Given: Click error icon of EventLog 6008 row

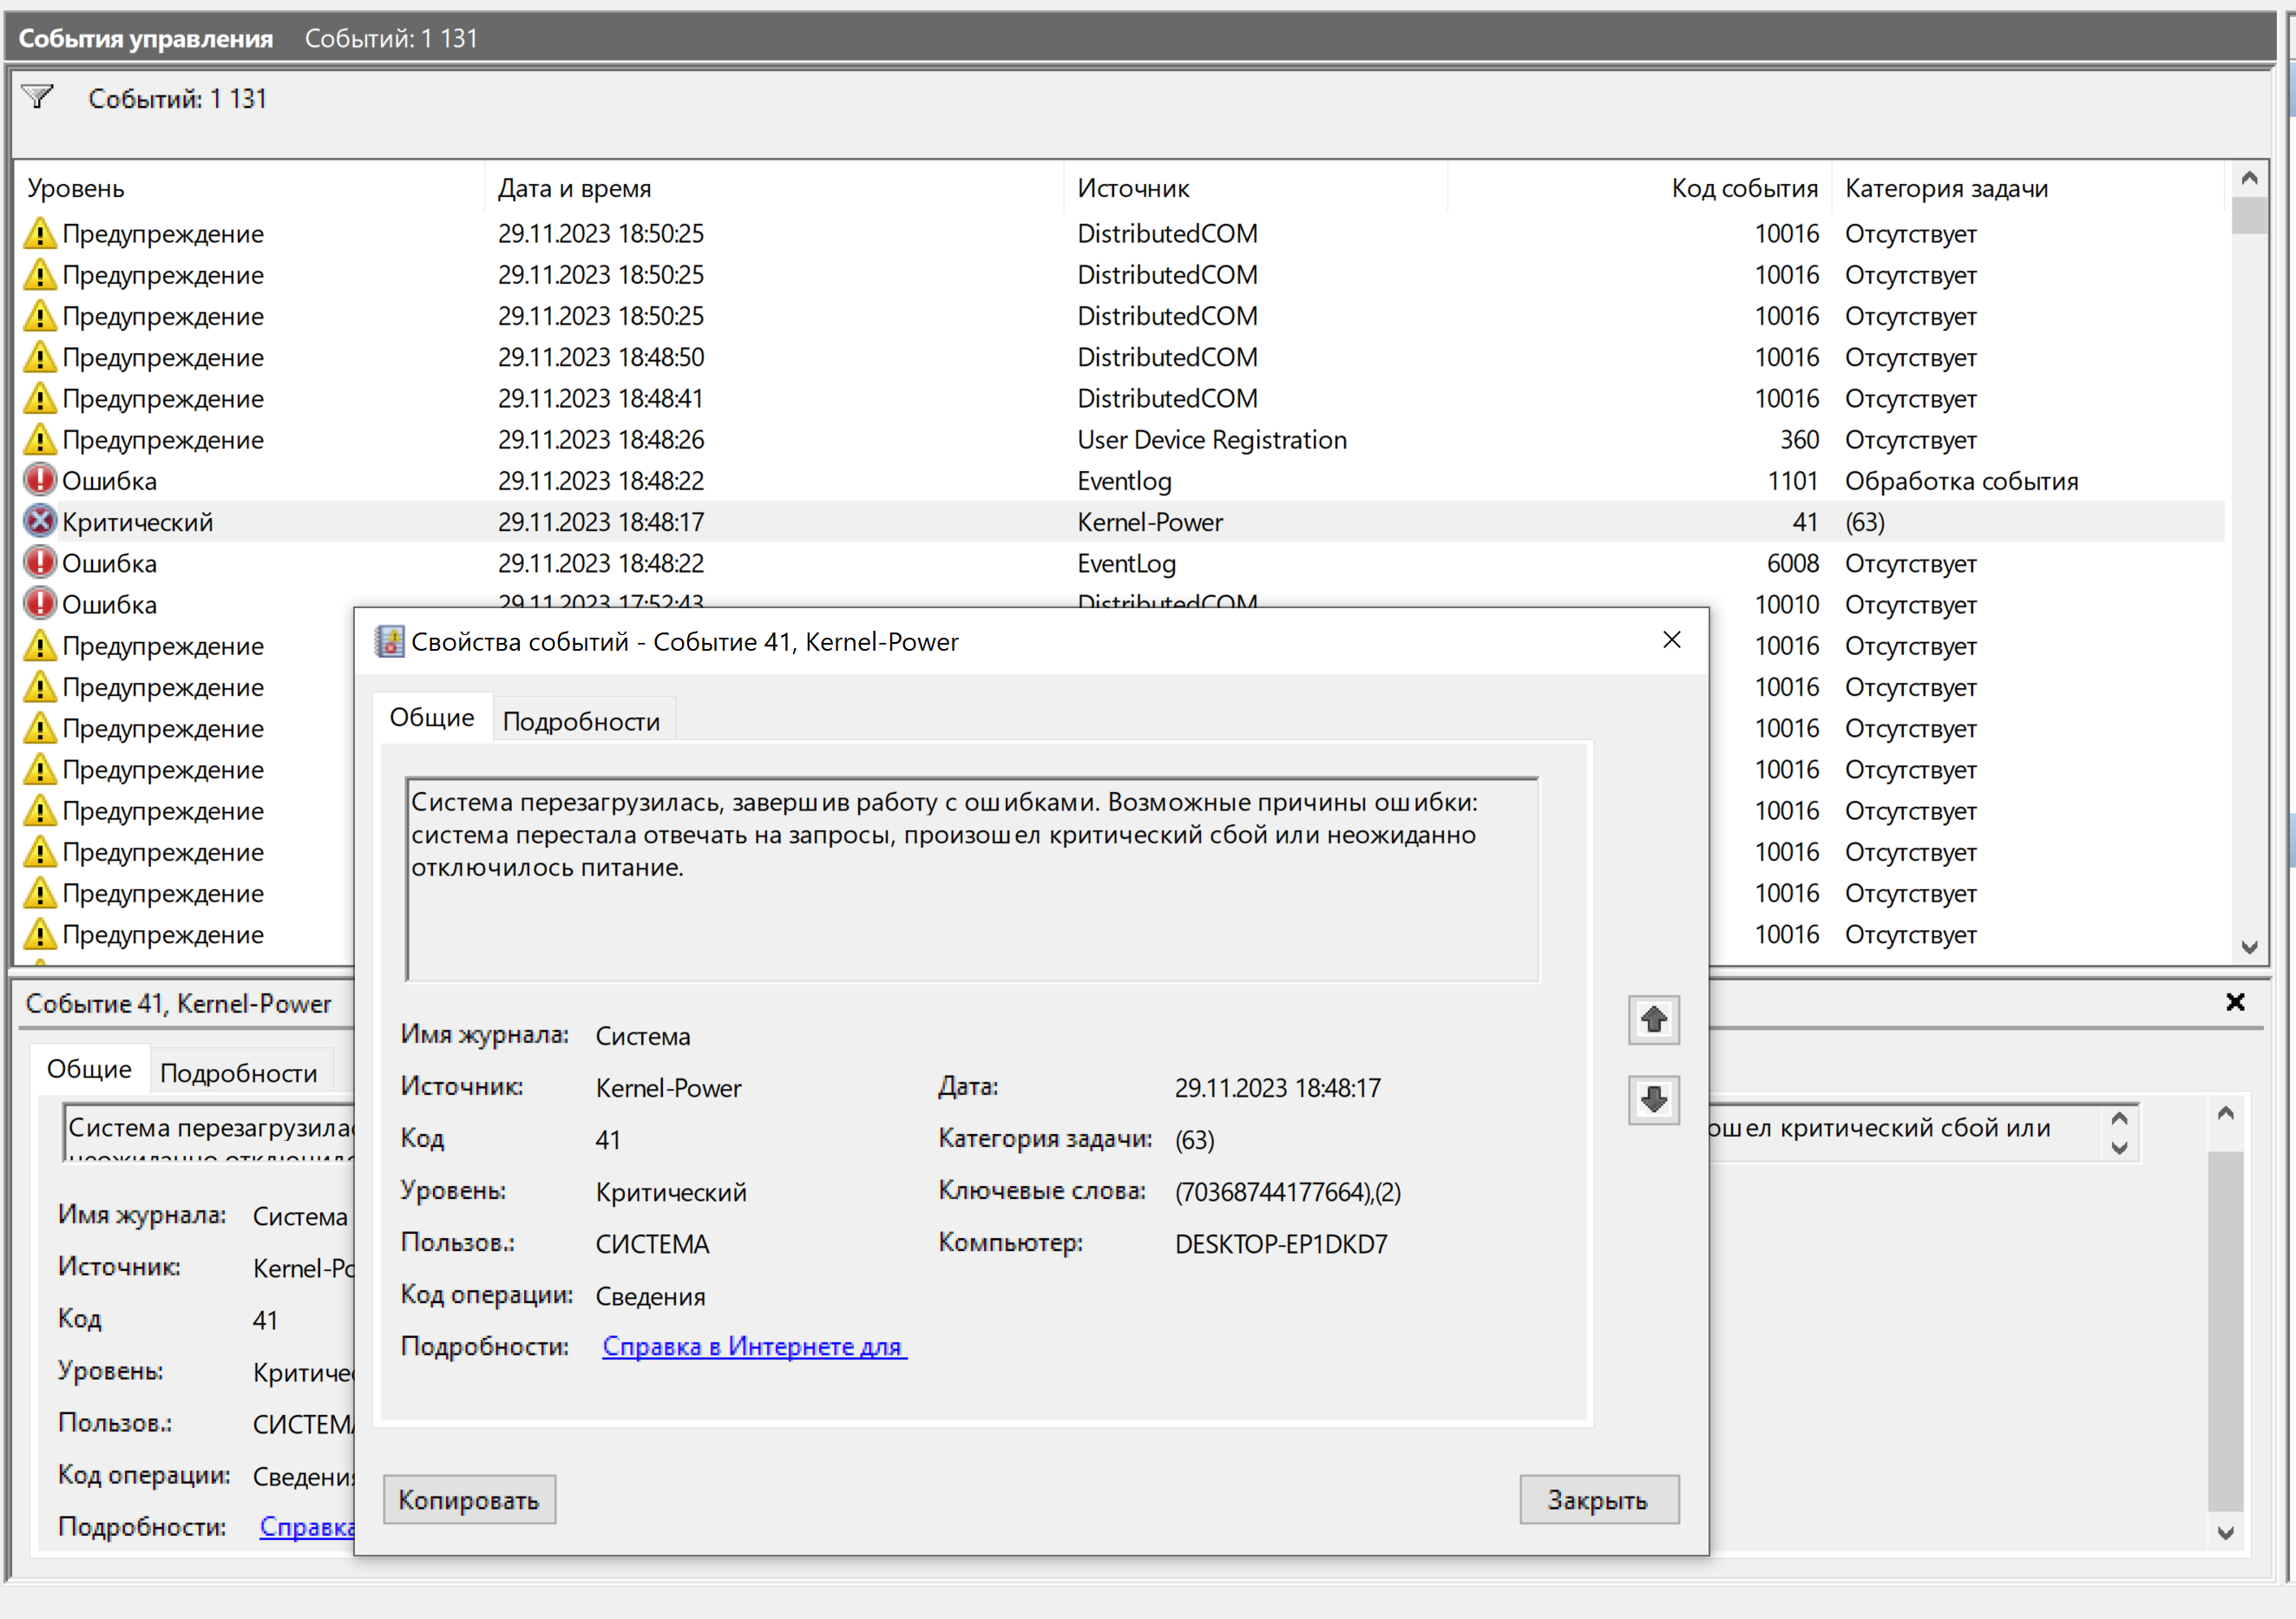Looking at the screenshot, I should (39, 563).
